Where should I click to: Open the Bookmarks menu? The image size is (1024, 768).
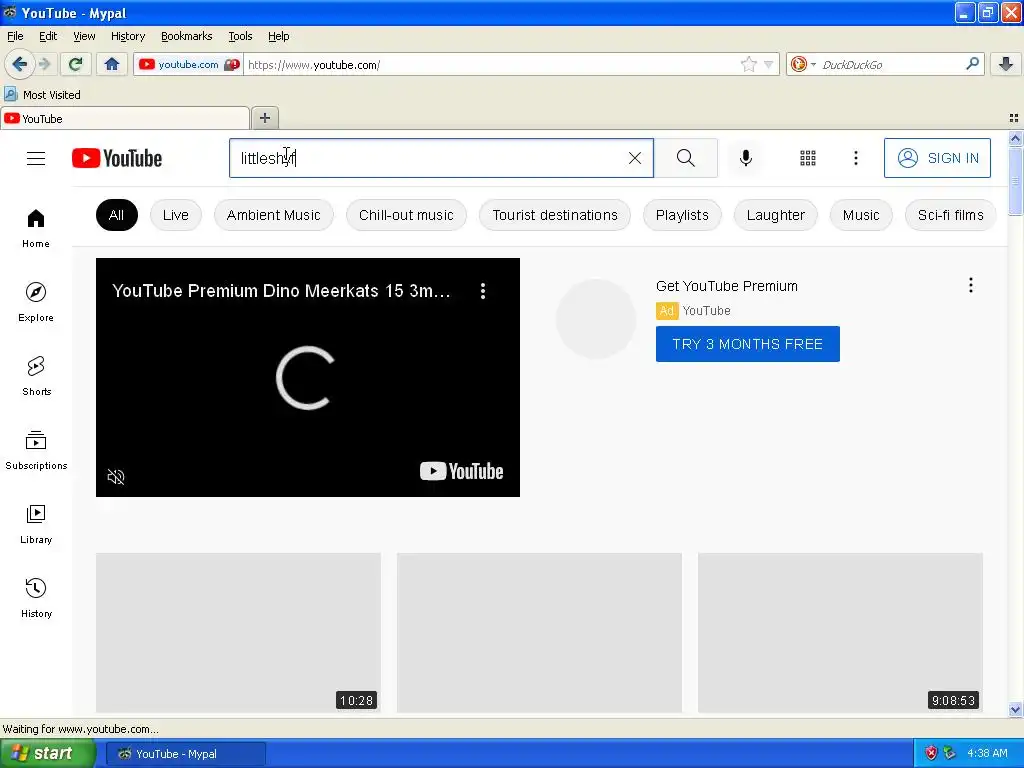point(187,36)
